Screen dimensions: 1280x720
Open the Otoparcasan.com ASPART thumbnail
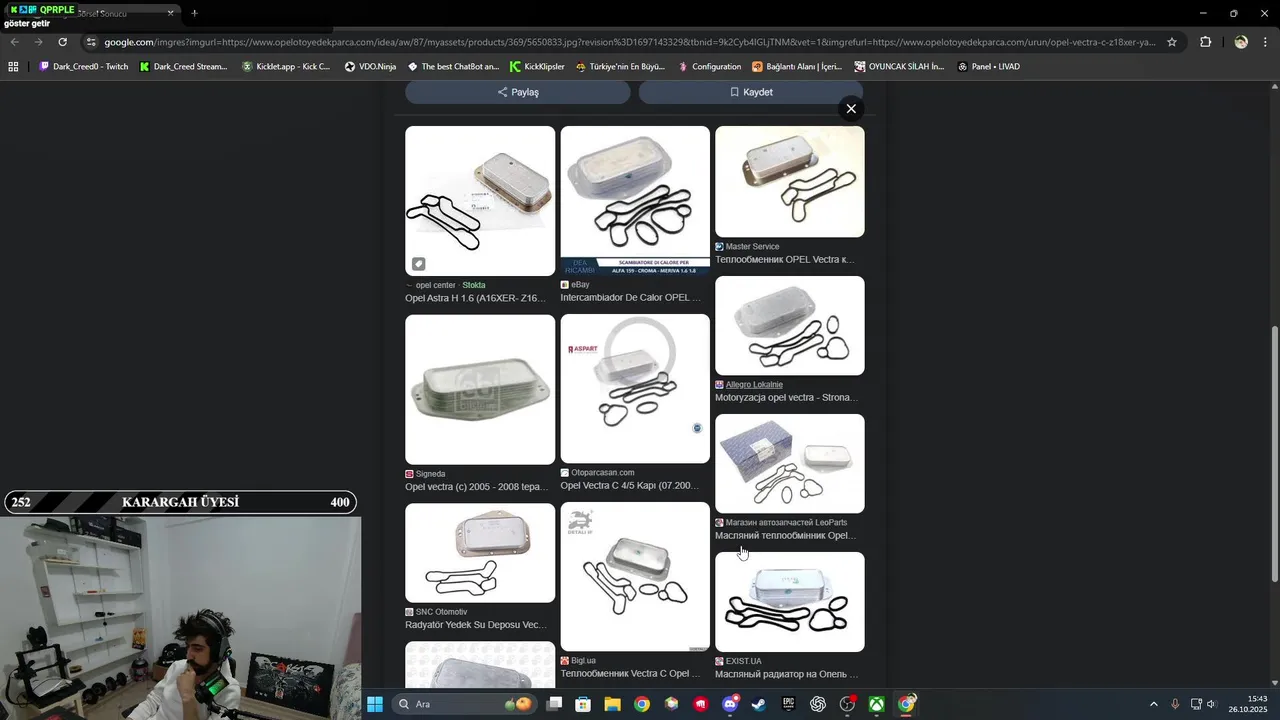coord(635,389)
